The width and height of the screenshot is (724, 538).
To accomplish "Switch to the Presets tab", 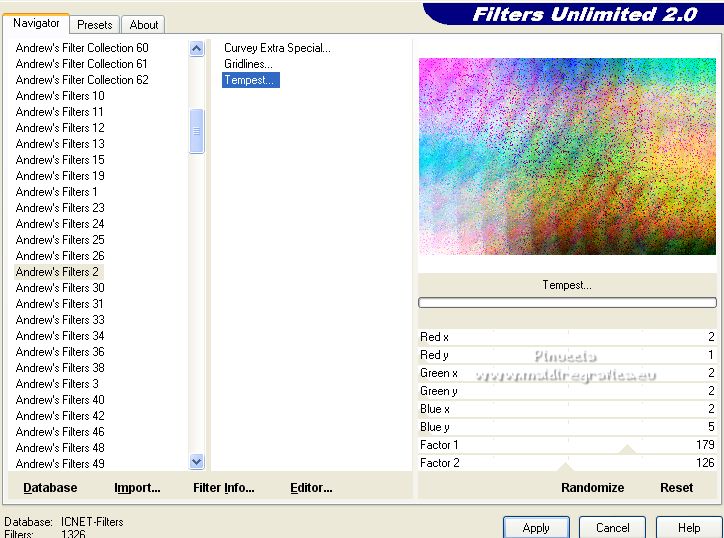I will pos(95,24).
